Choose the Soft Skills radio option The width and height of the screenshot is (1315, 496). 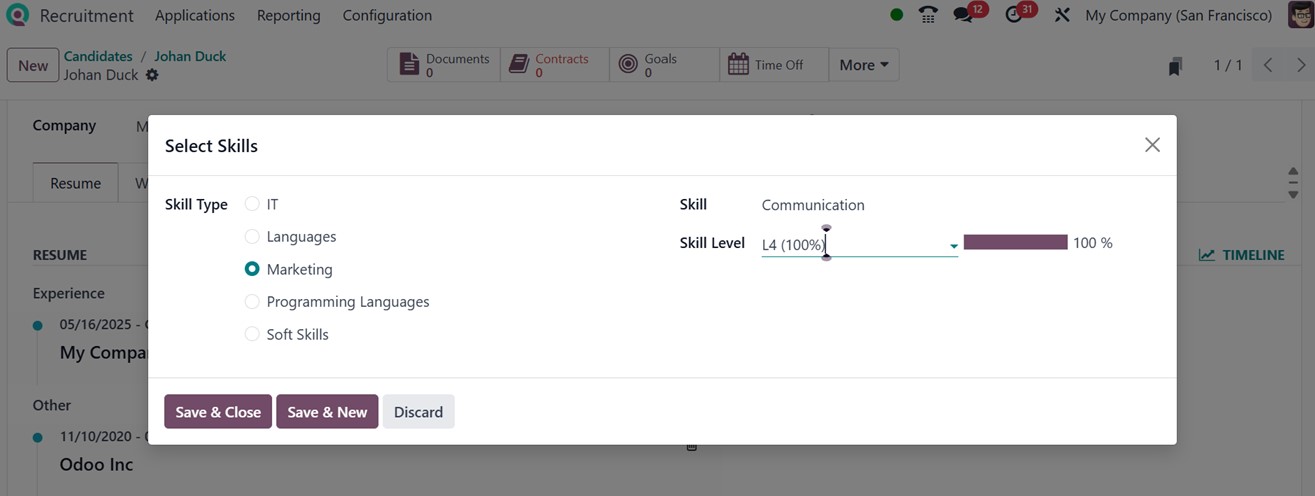point(252,334)
